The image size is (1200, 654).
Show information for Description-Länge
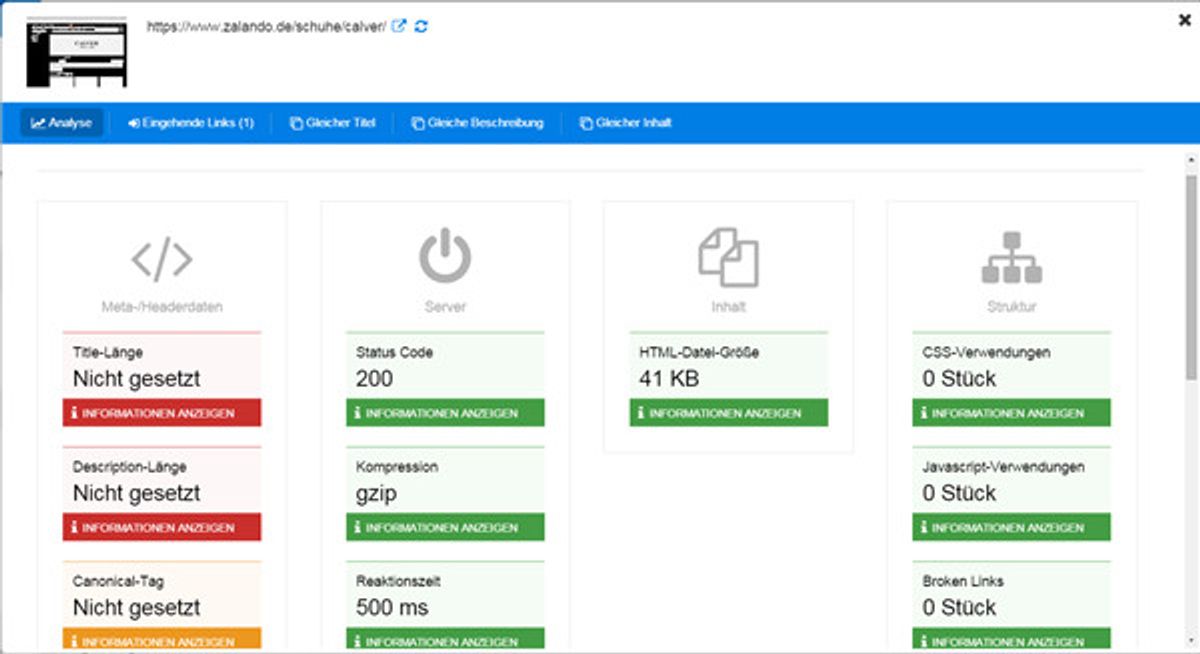tap(162, 527)
